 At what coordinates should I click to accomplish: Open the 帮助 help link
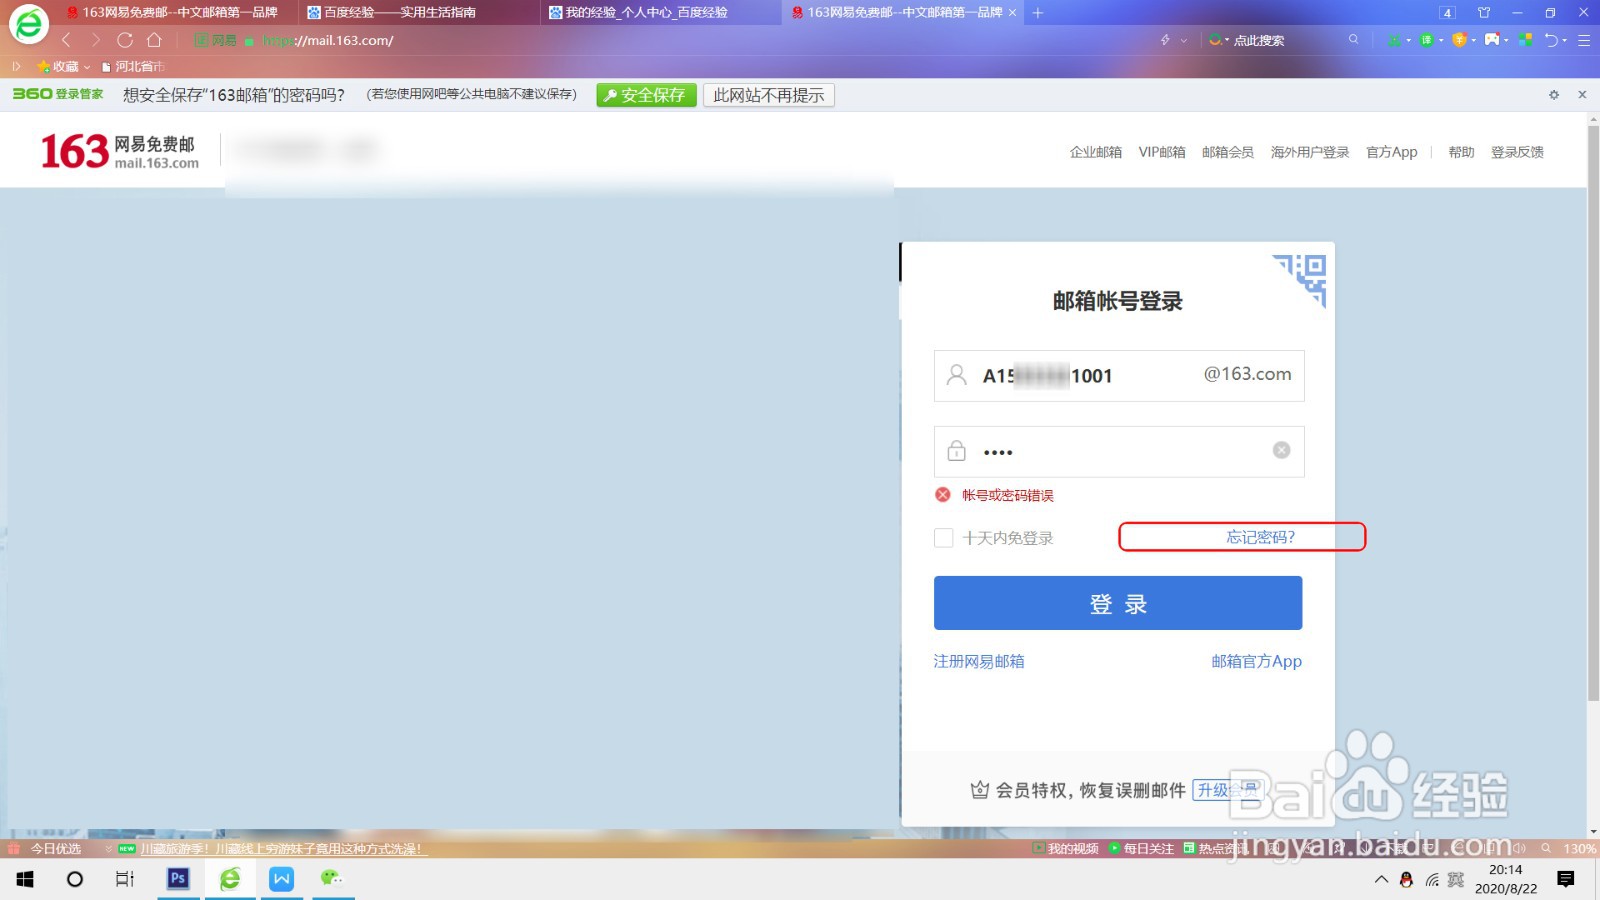pos(1461,152)
